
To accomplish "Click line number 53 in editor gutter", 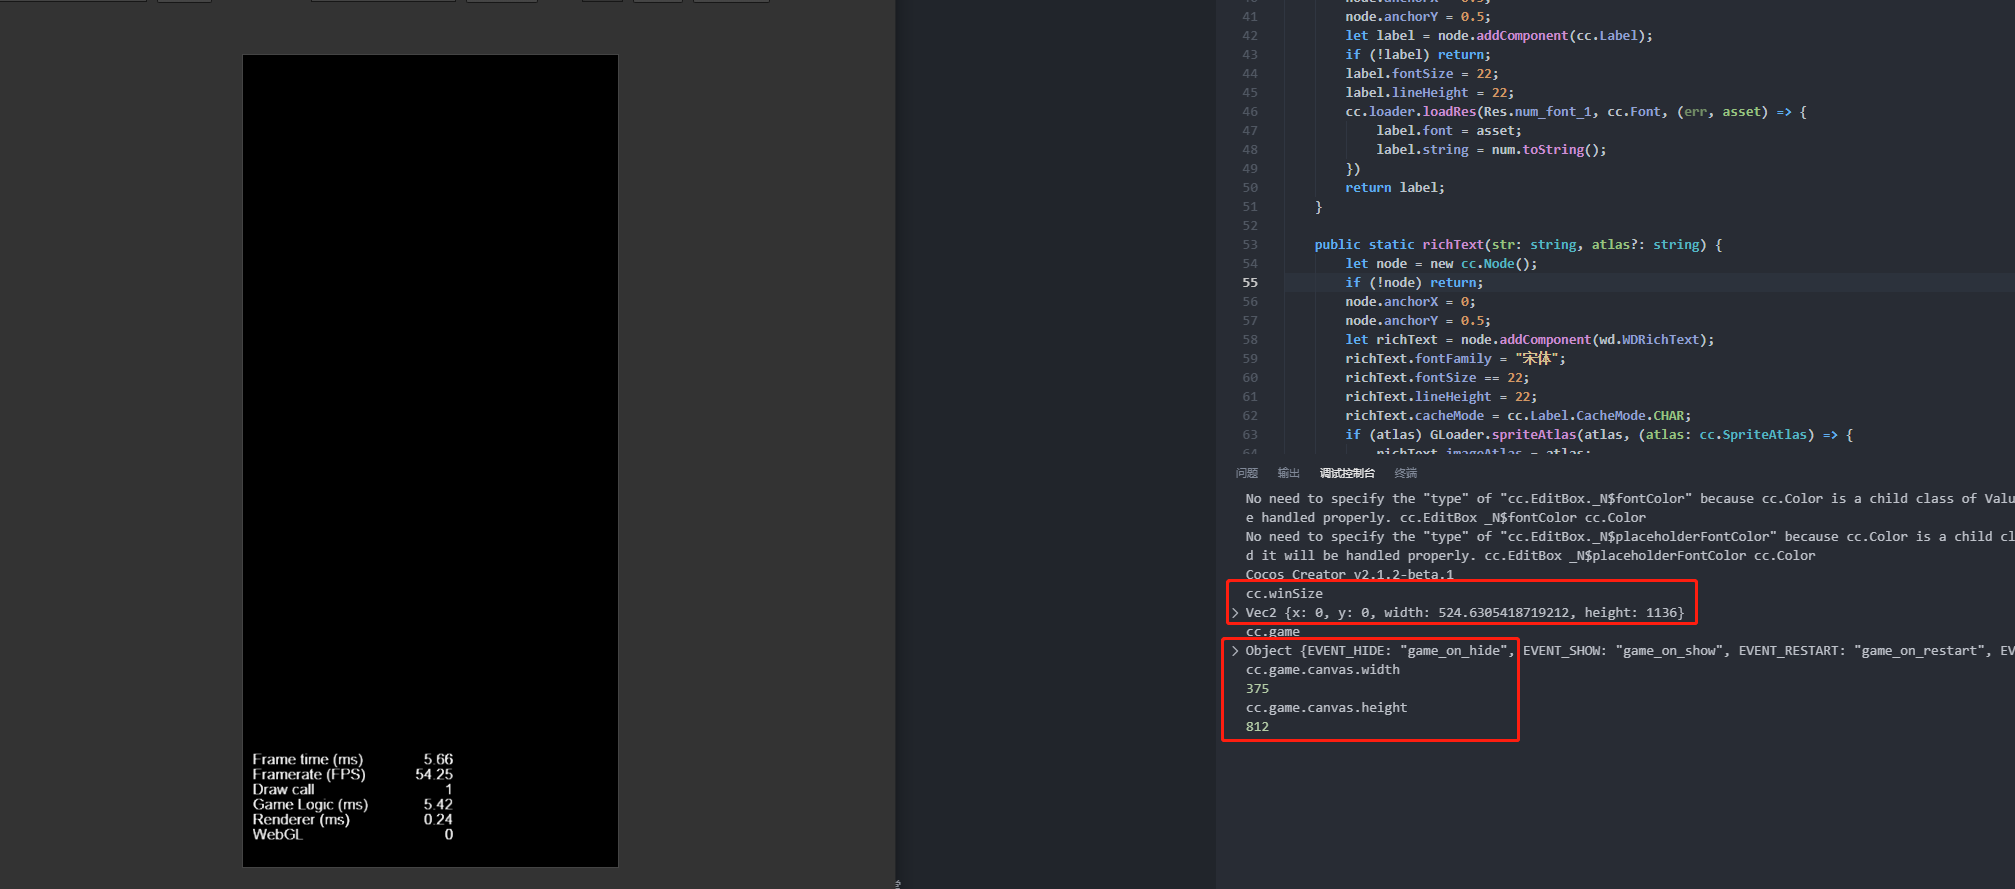I will 1250,245.
